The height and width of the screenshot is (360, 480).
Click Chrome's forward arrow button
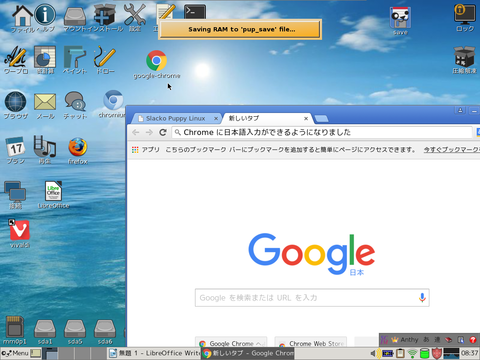[x=149, y=132]
